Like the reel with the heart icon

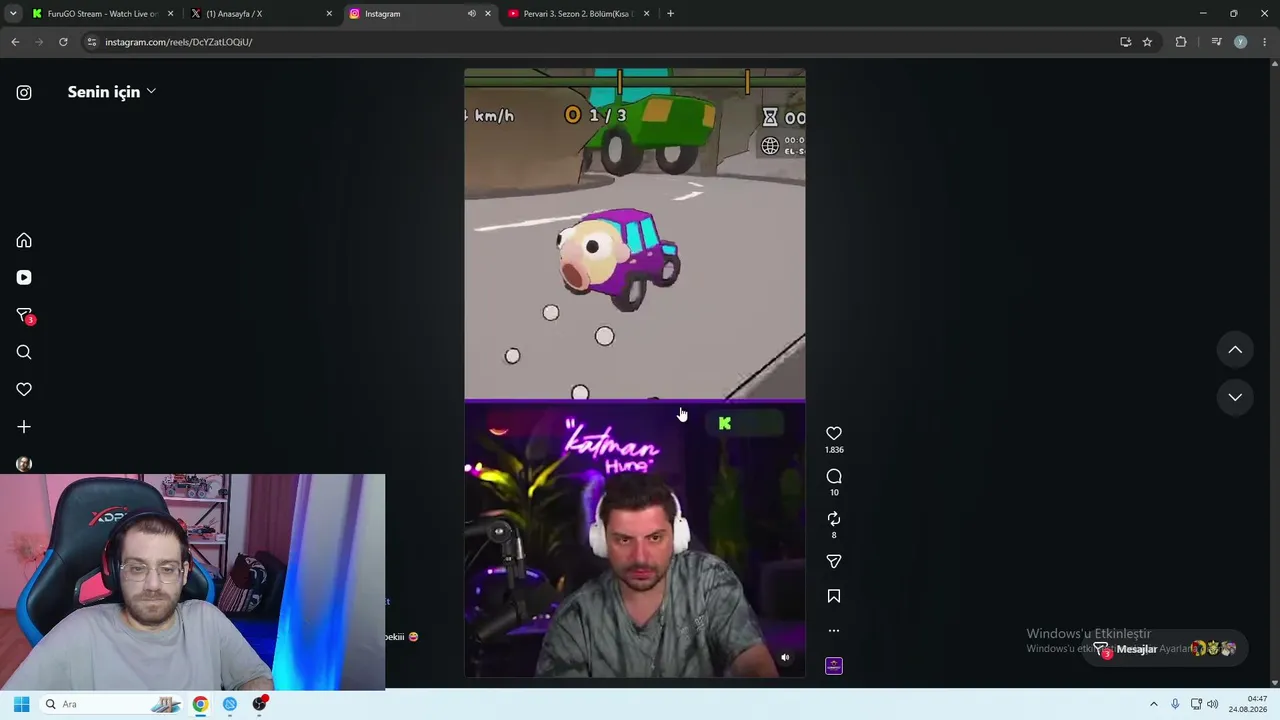(834, 433)
